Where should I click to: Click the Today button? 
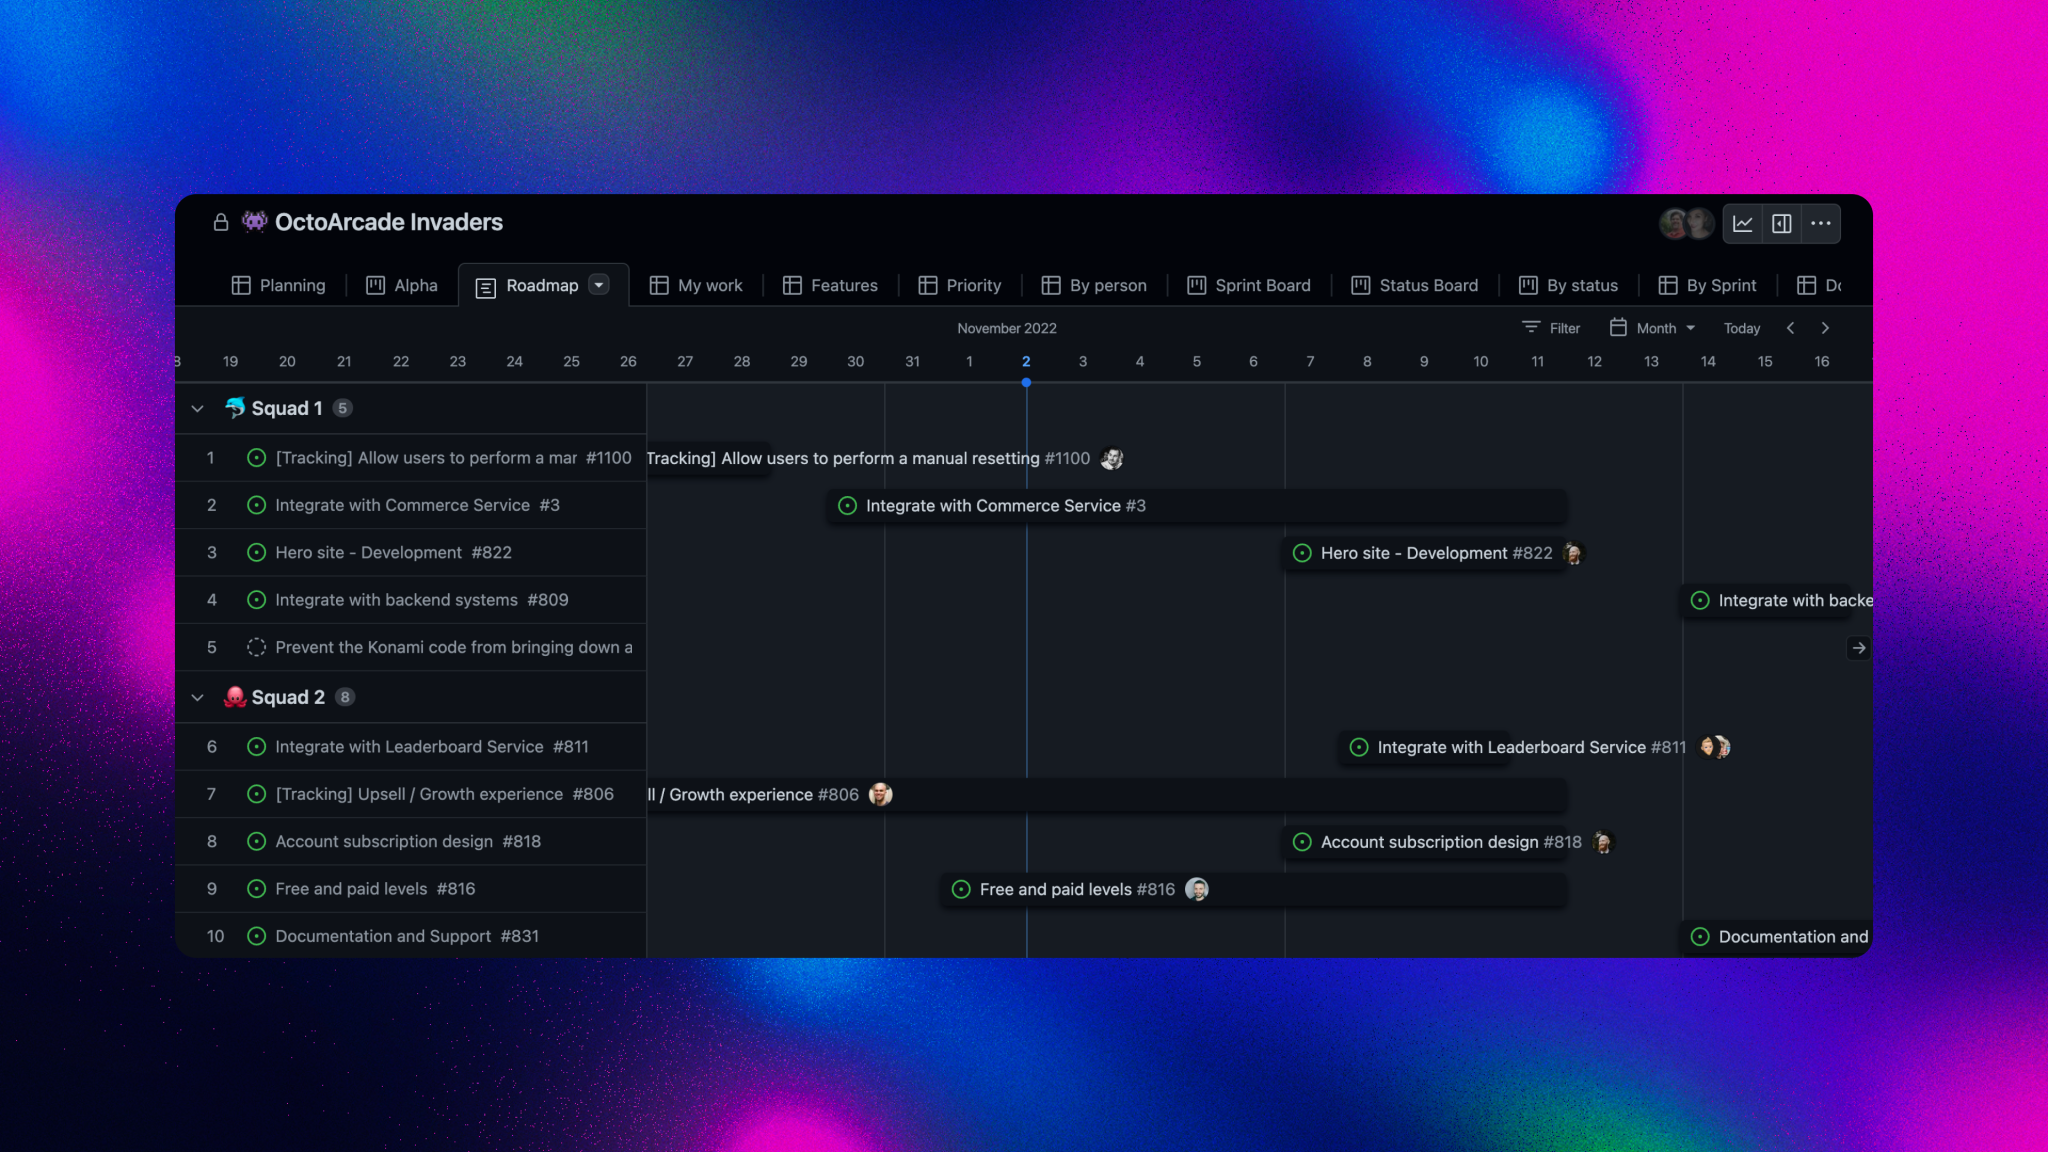click(1742, 327)
